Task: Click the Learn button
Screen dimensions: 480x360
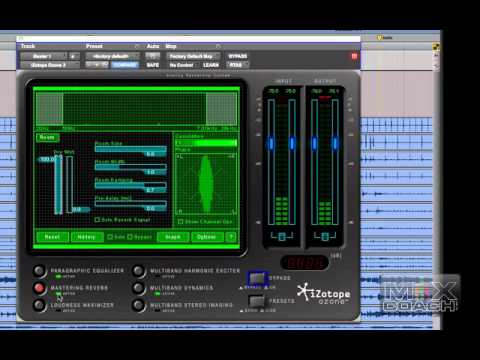Action: click(x=211, y=65)
